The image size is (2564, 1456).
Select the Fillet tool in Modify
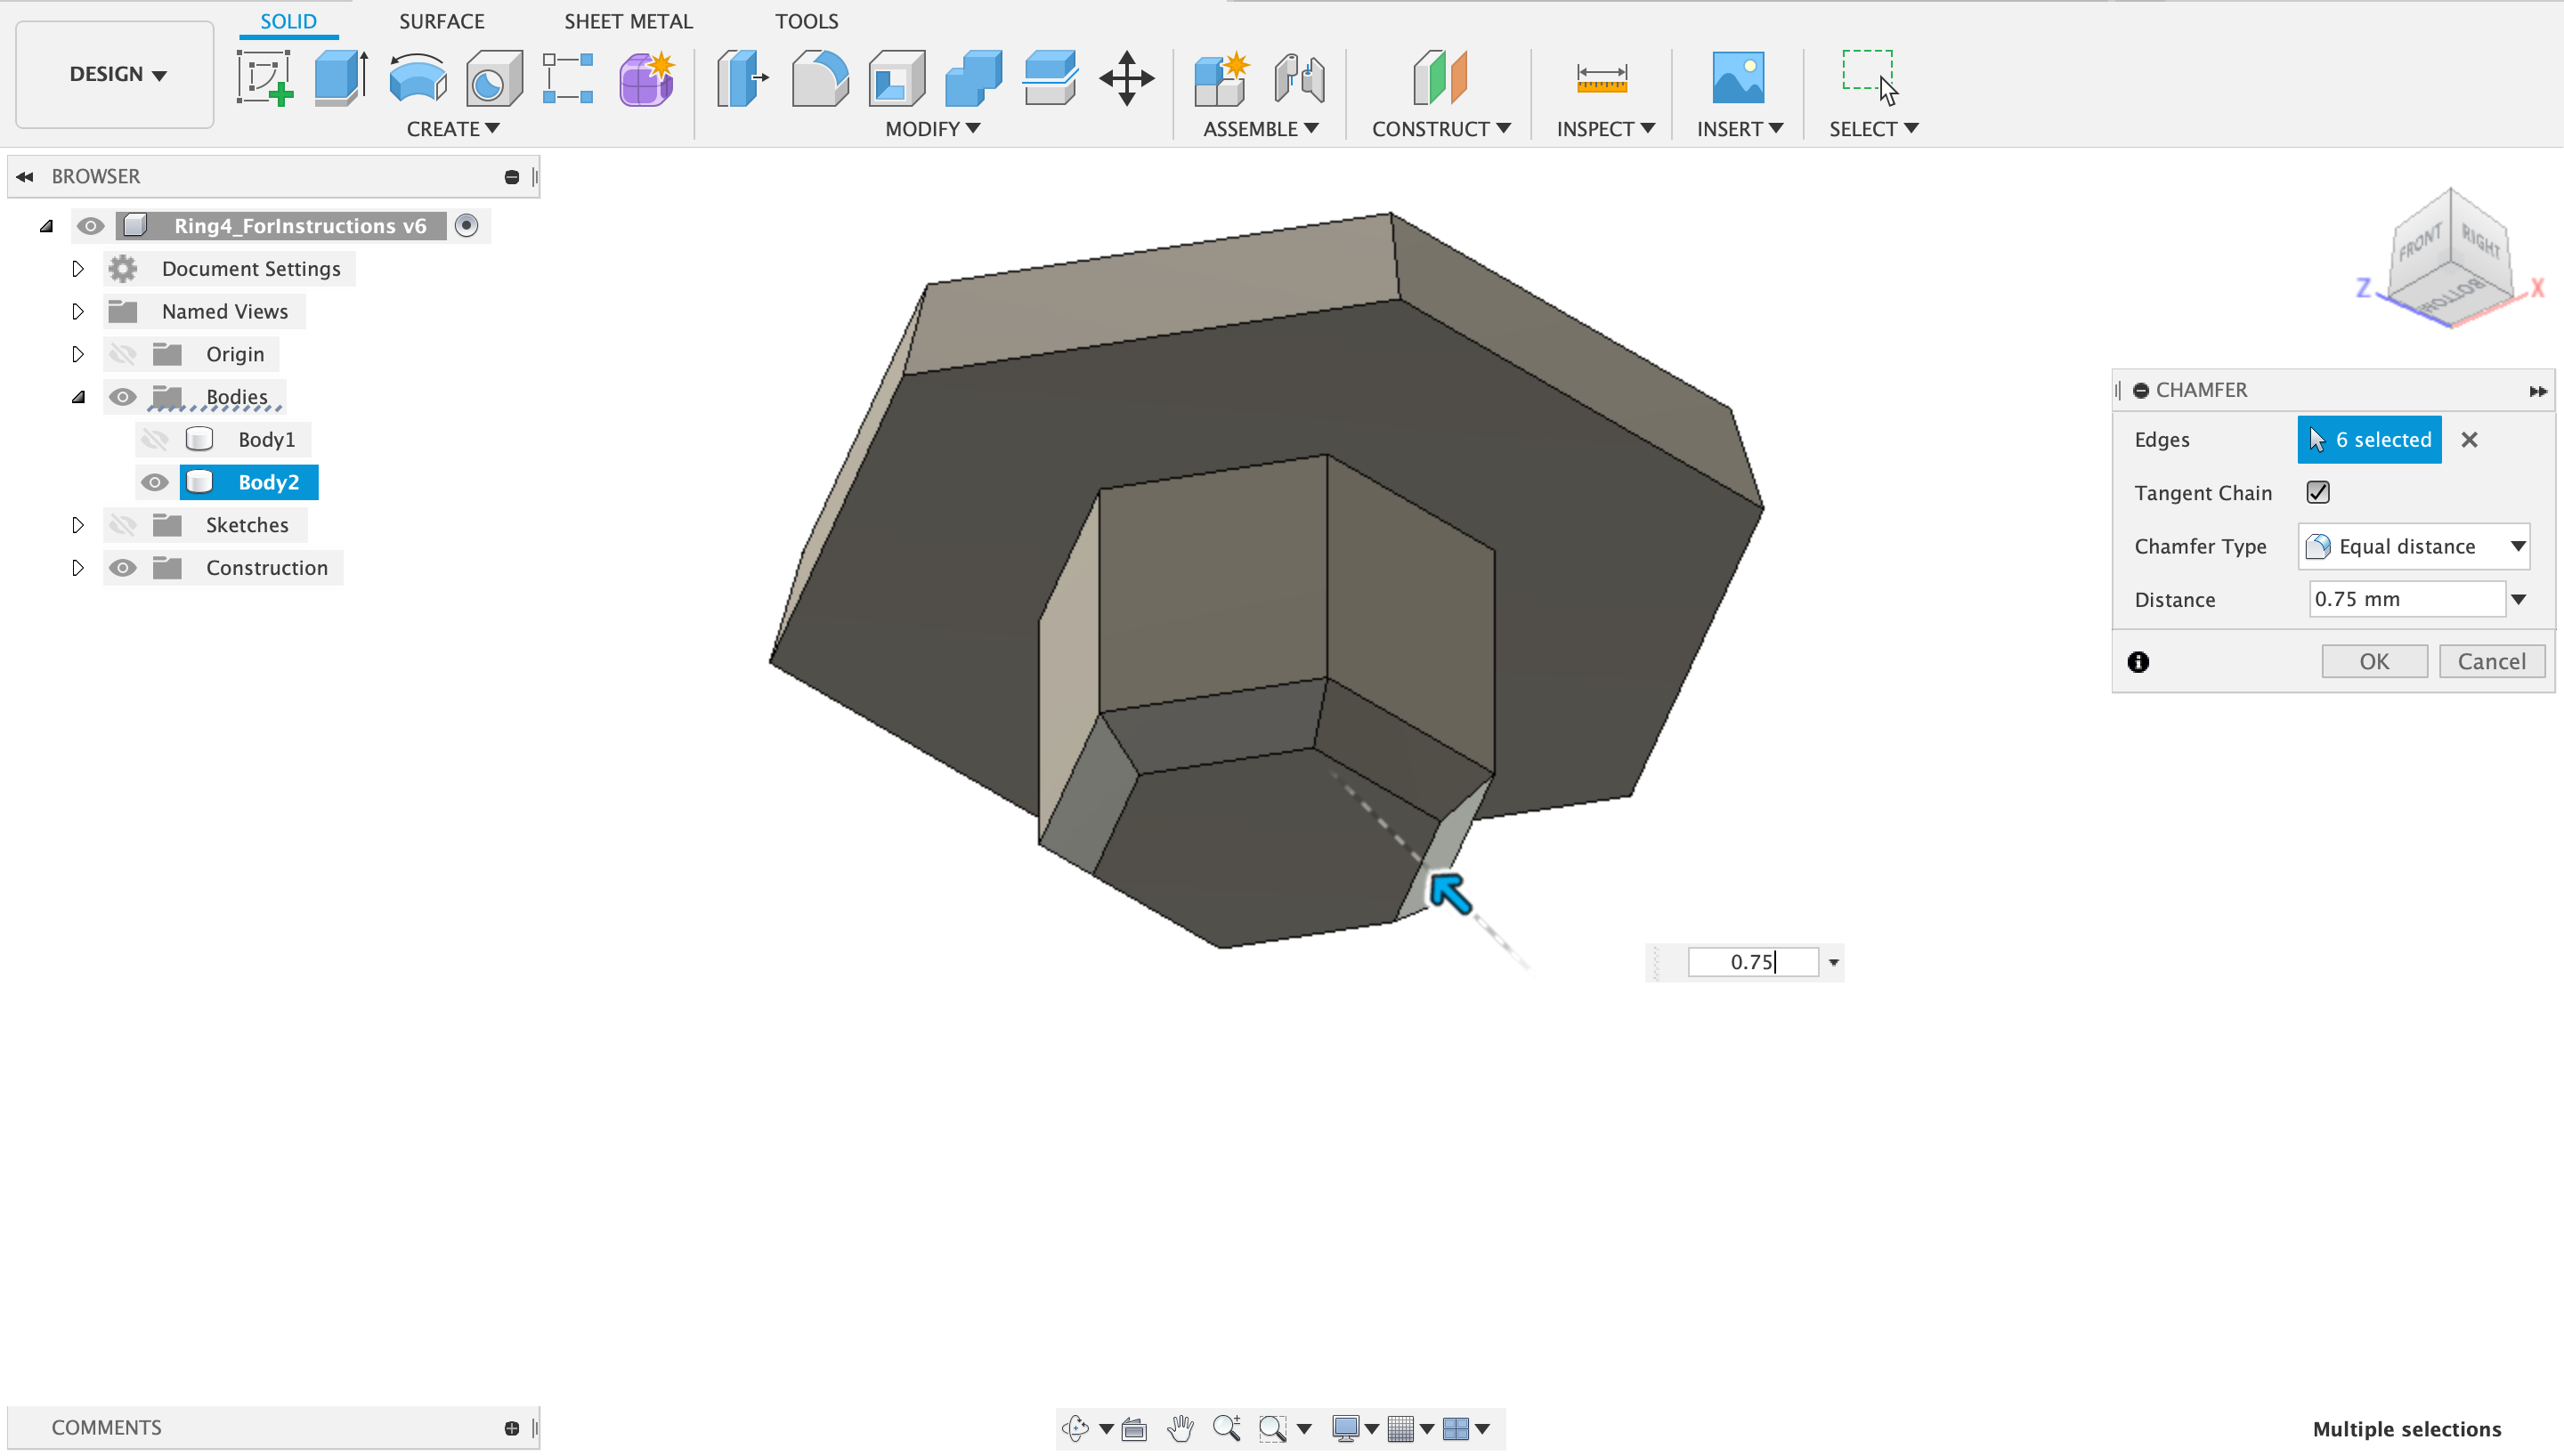coord(819,77)
